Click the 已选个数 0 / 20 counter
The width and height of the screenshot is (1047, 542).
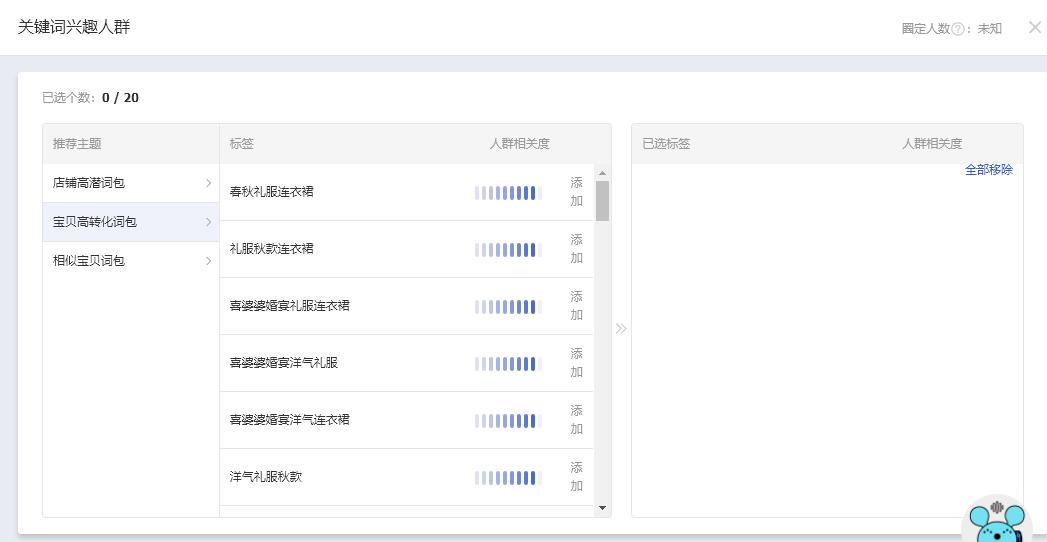coord(91,98)
